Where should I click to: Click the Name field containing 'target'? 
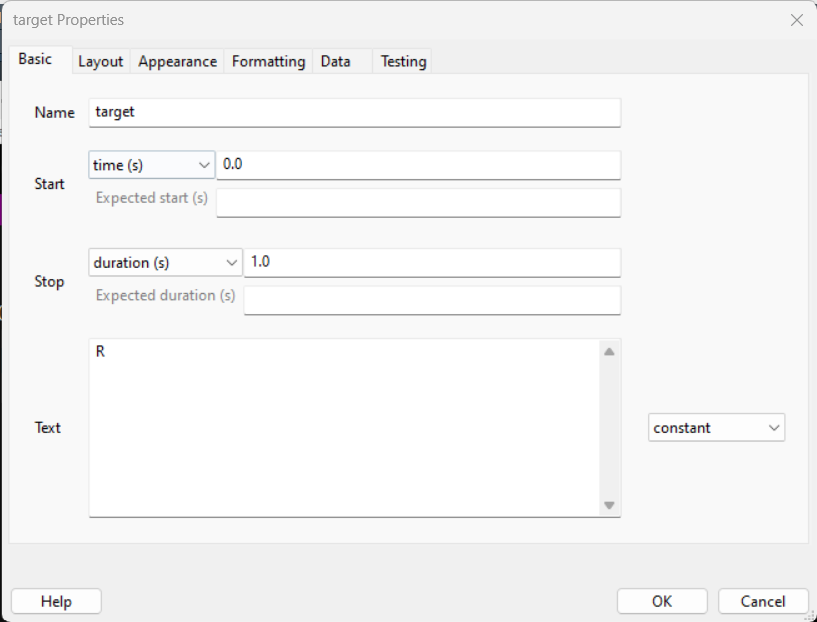354,112
